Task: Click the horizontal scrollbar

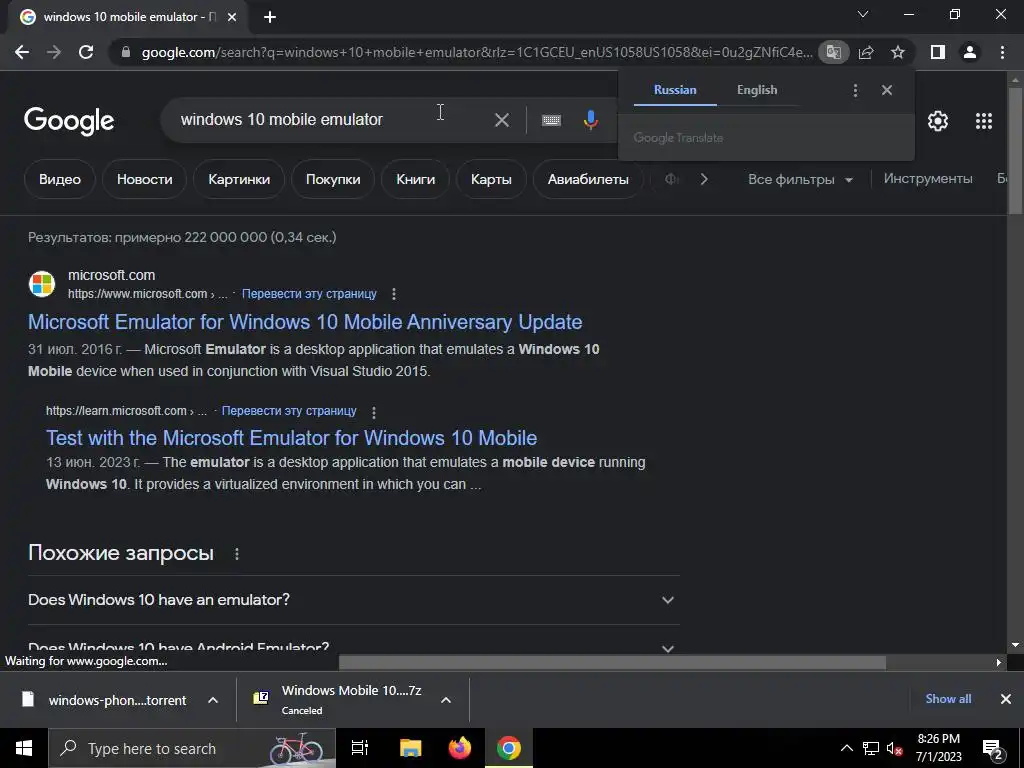Action: 612,662
